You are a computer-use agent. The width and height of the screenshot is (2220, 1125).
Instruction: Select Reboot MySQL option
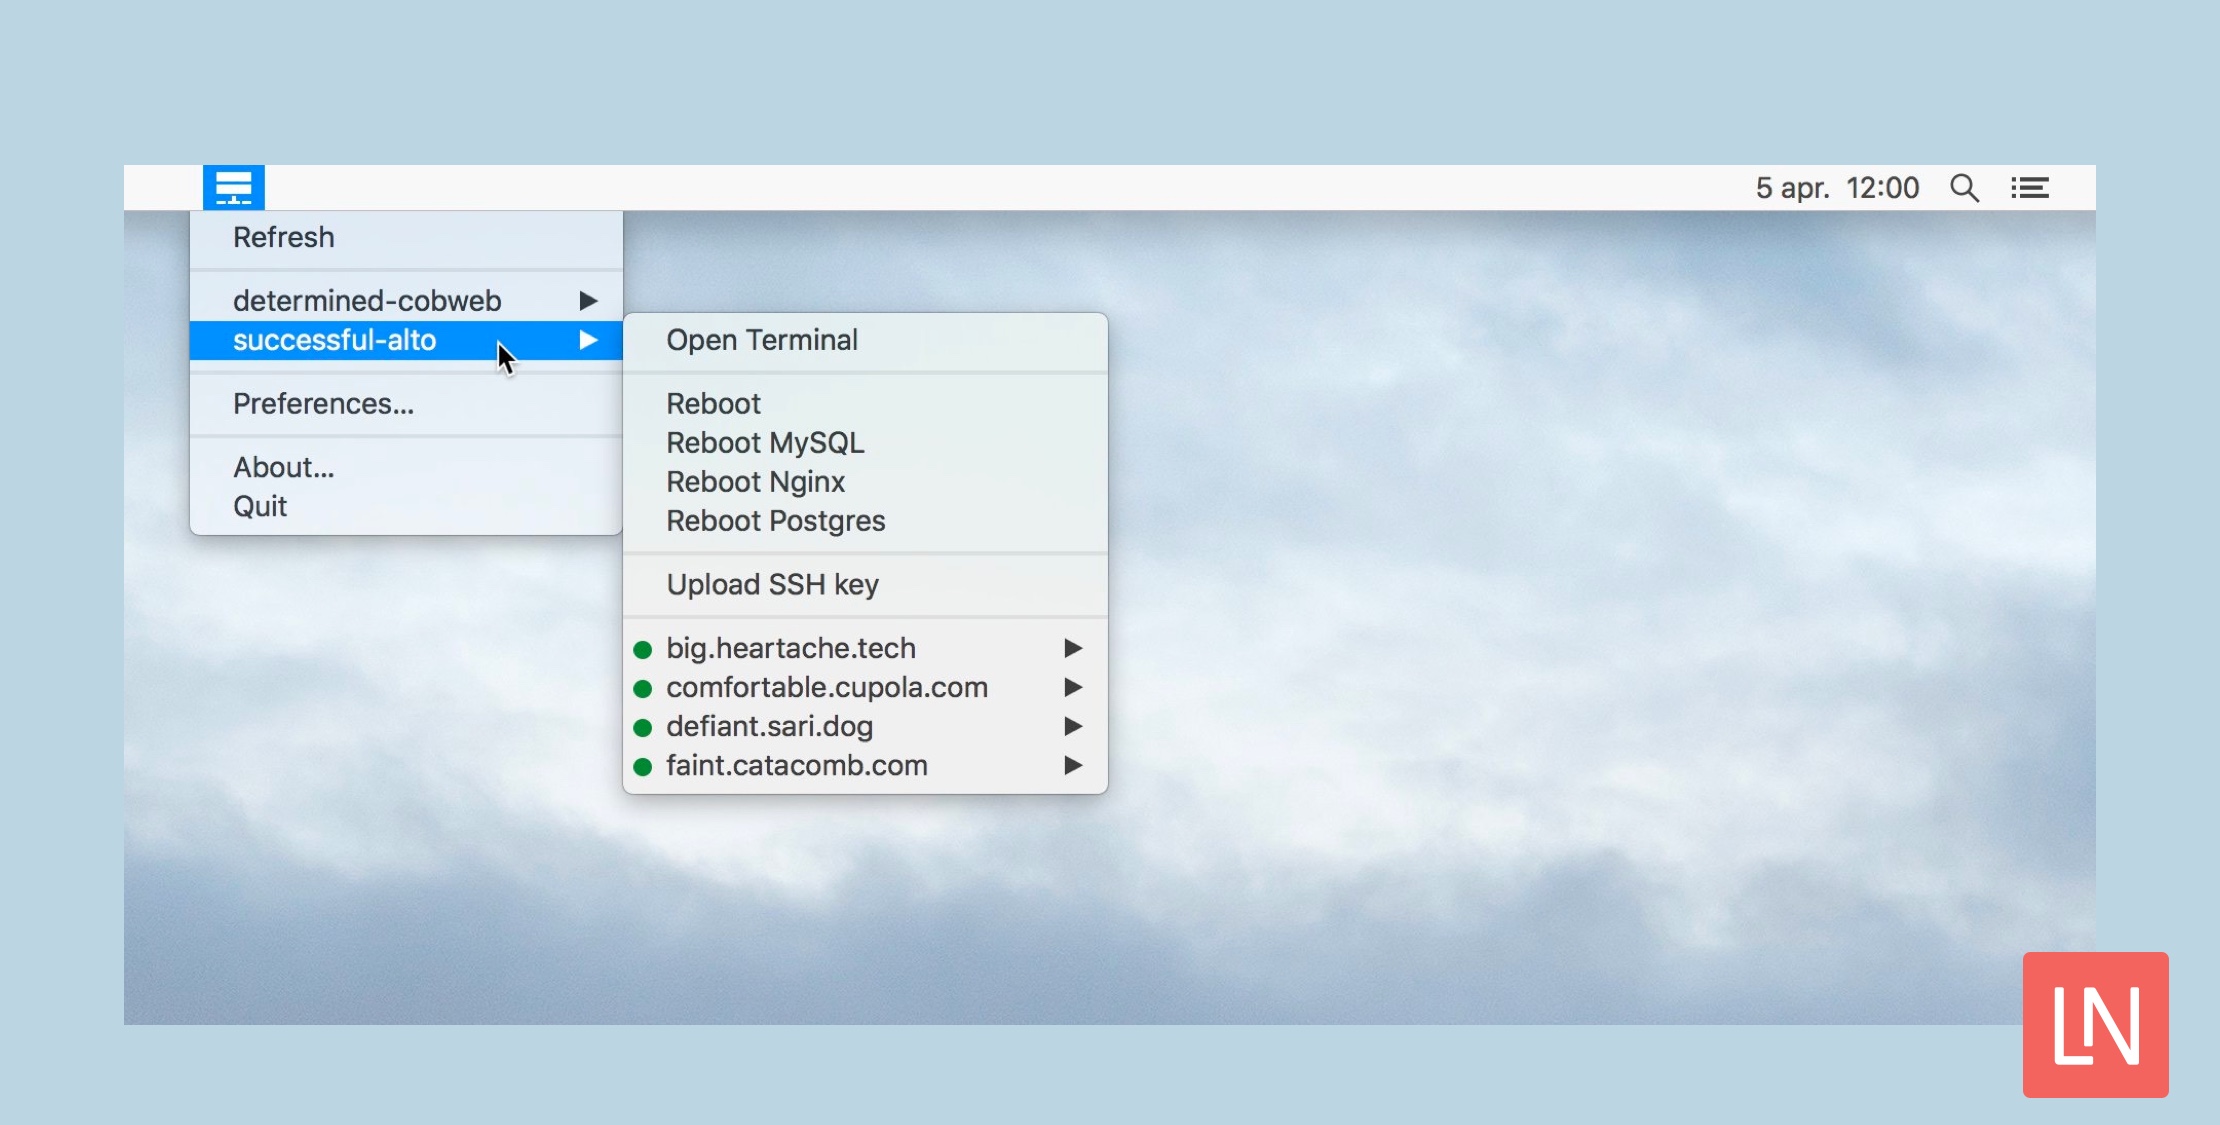pyautogui.click(x=764, y=442)
